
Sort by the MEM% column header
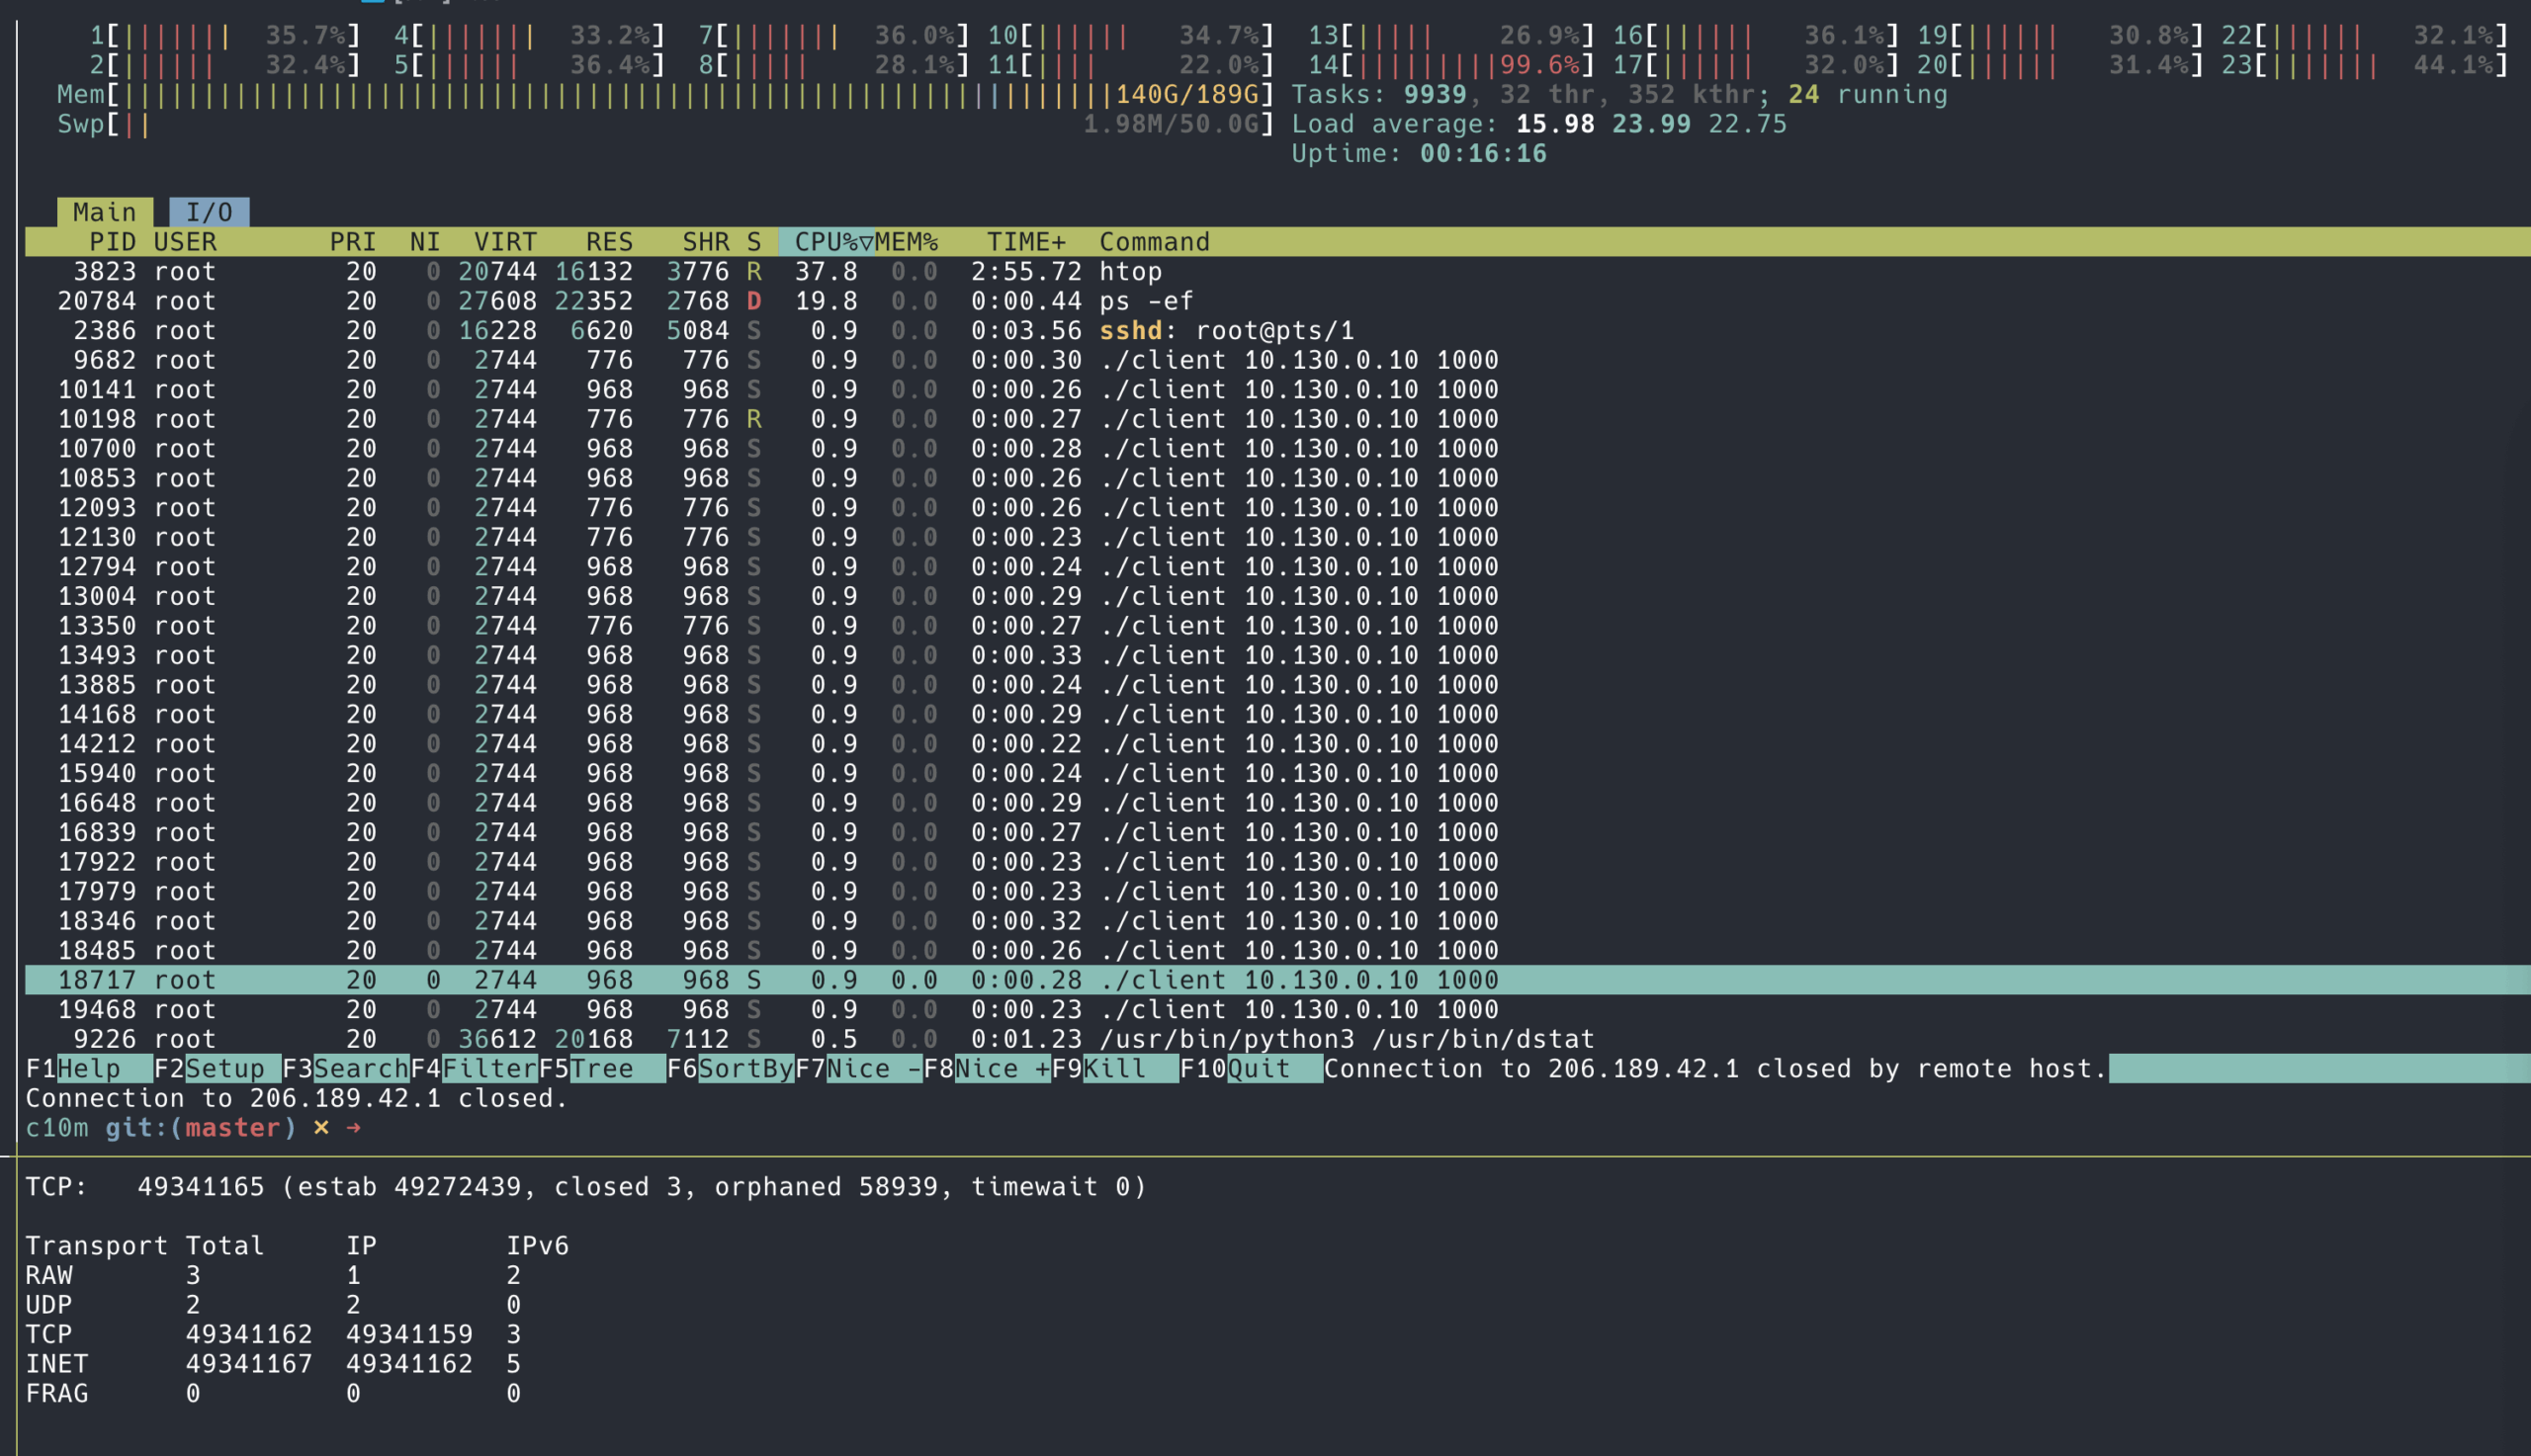click(x=906, y=242)
